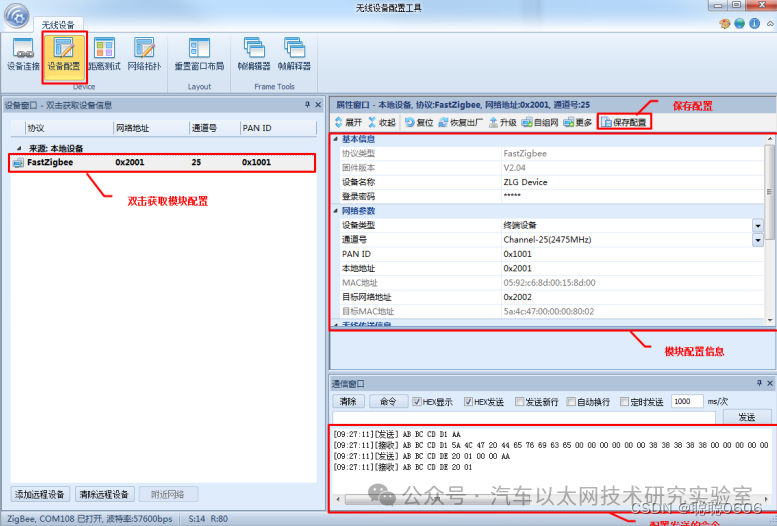777x526 pixels.
Task: Select the PAN ID value 0x1001 field
Action: pyautogui.click(x=632, y=254)
